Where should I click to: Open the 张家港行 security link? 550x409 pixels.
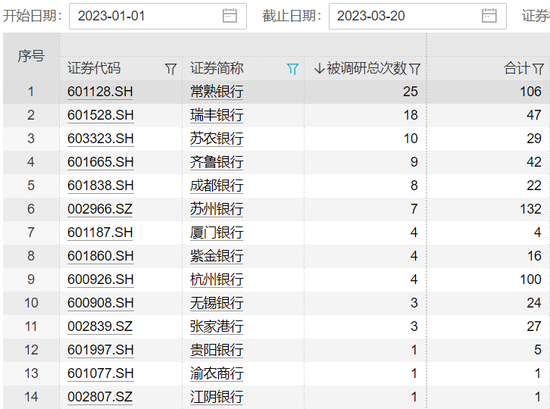[216, 327]
